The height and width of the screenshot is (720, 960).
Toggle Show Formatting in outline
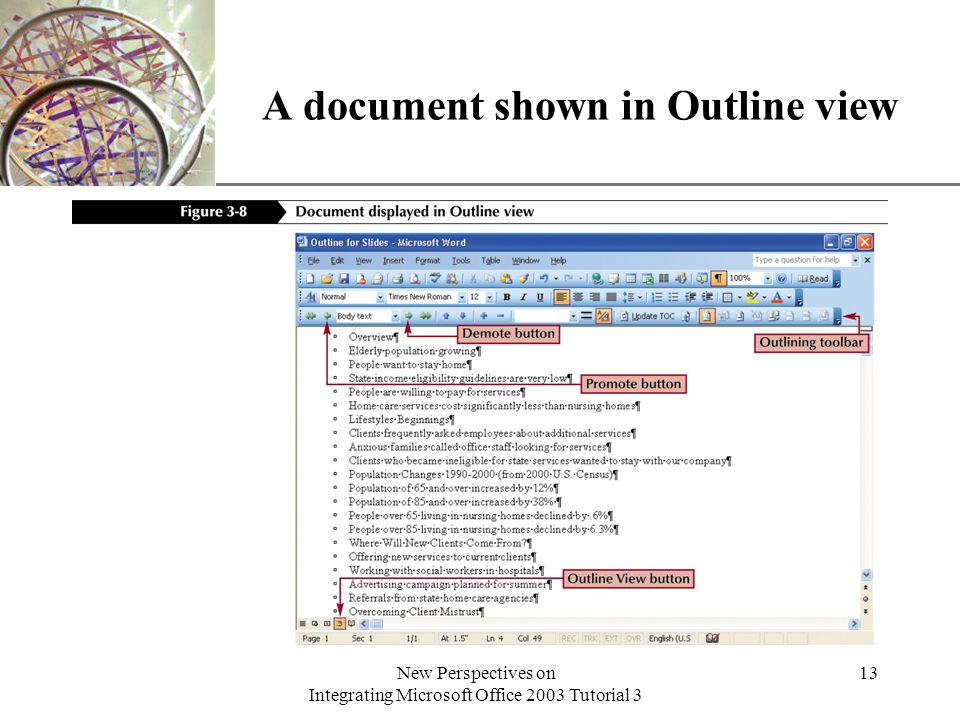pos(603,316)
